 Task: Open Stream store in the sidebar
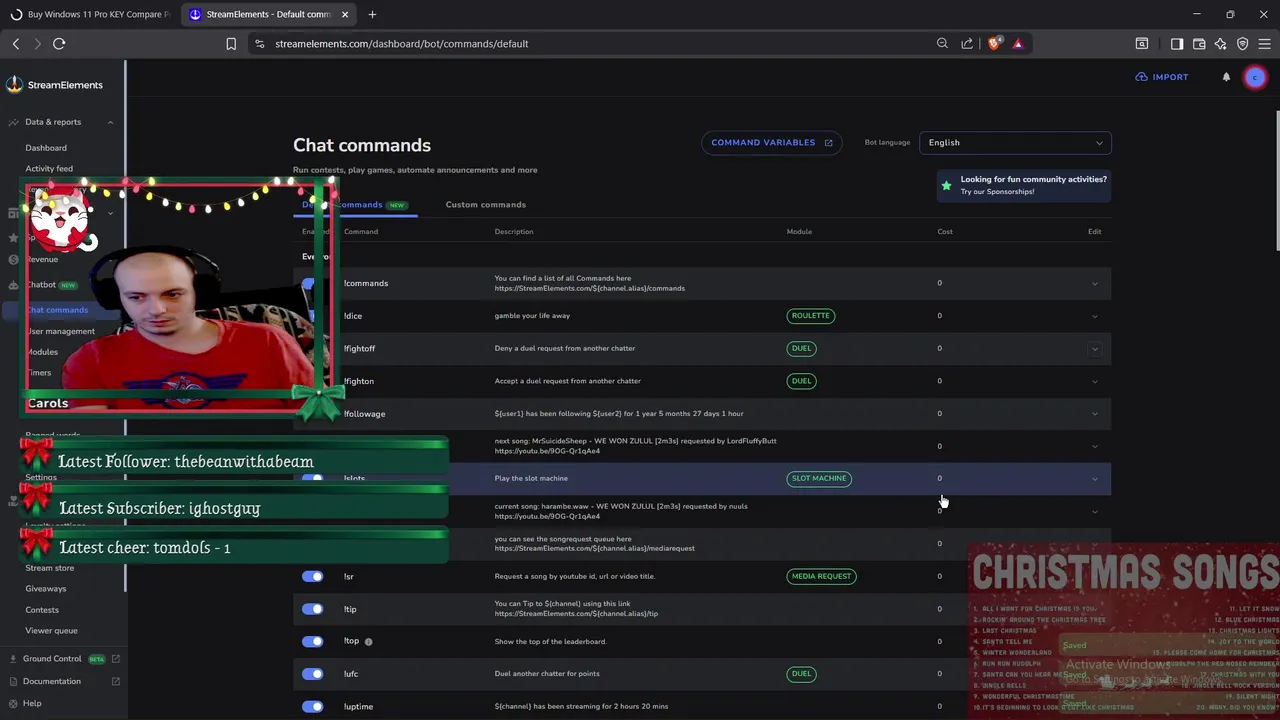tap(49, 568)
